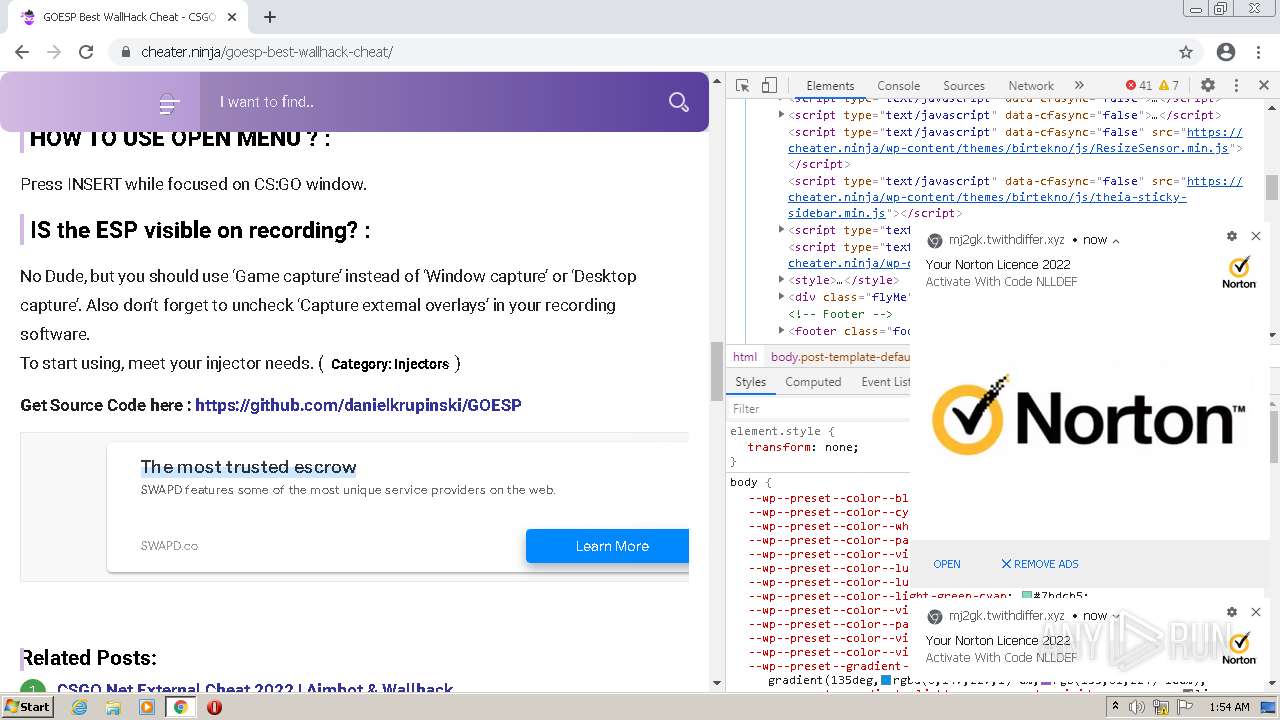Viewport: 1280px width, 720px height.
Task: Select body.post-template breadcrumb item
Action: click(x=839, y=357)
